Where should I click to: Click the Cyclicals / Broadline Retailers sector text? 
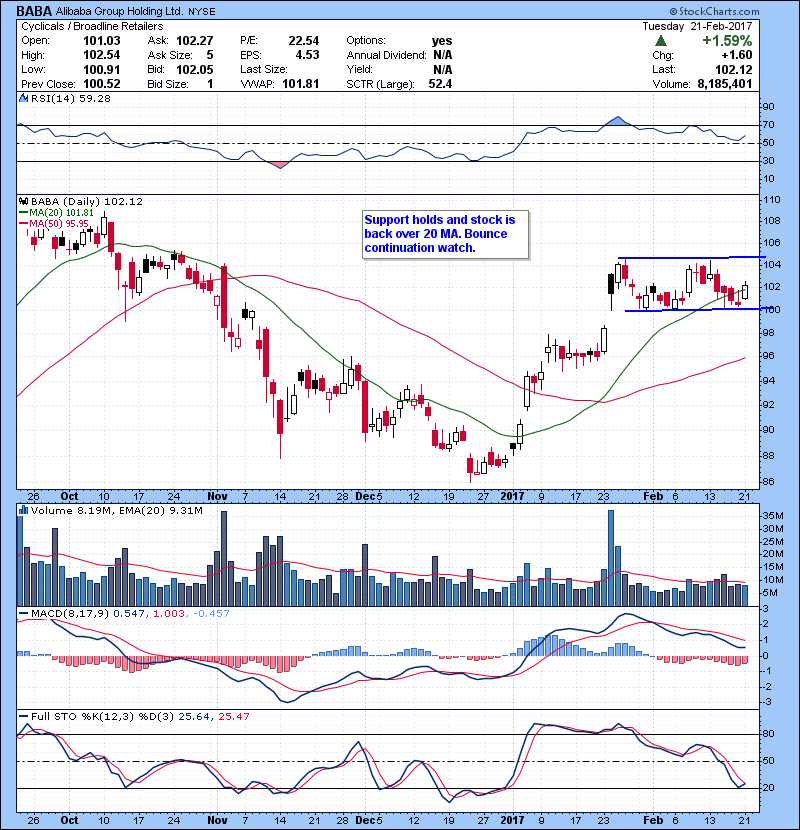coord(92,26)
